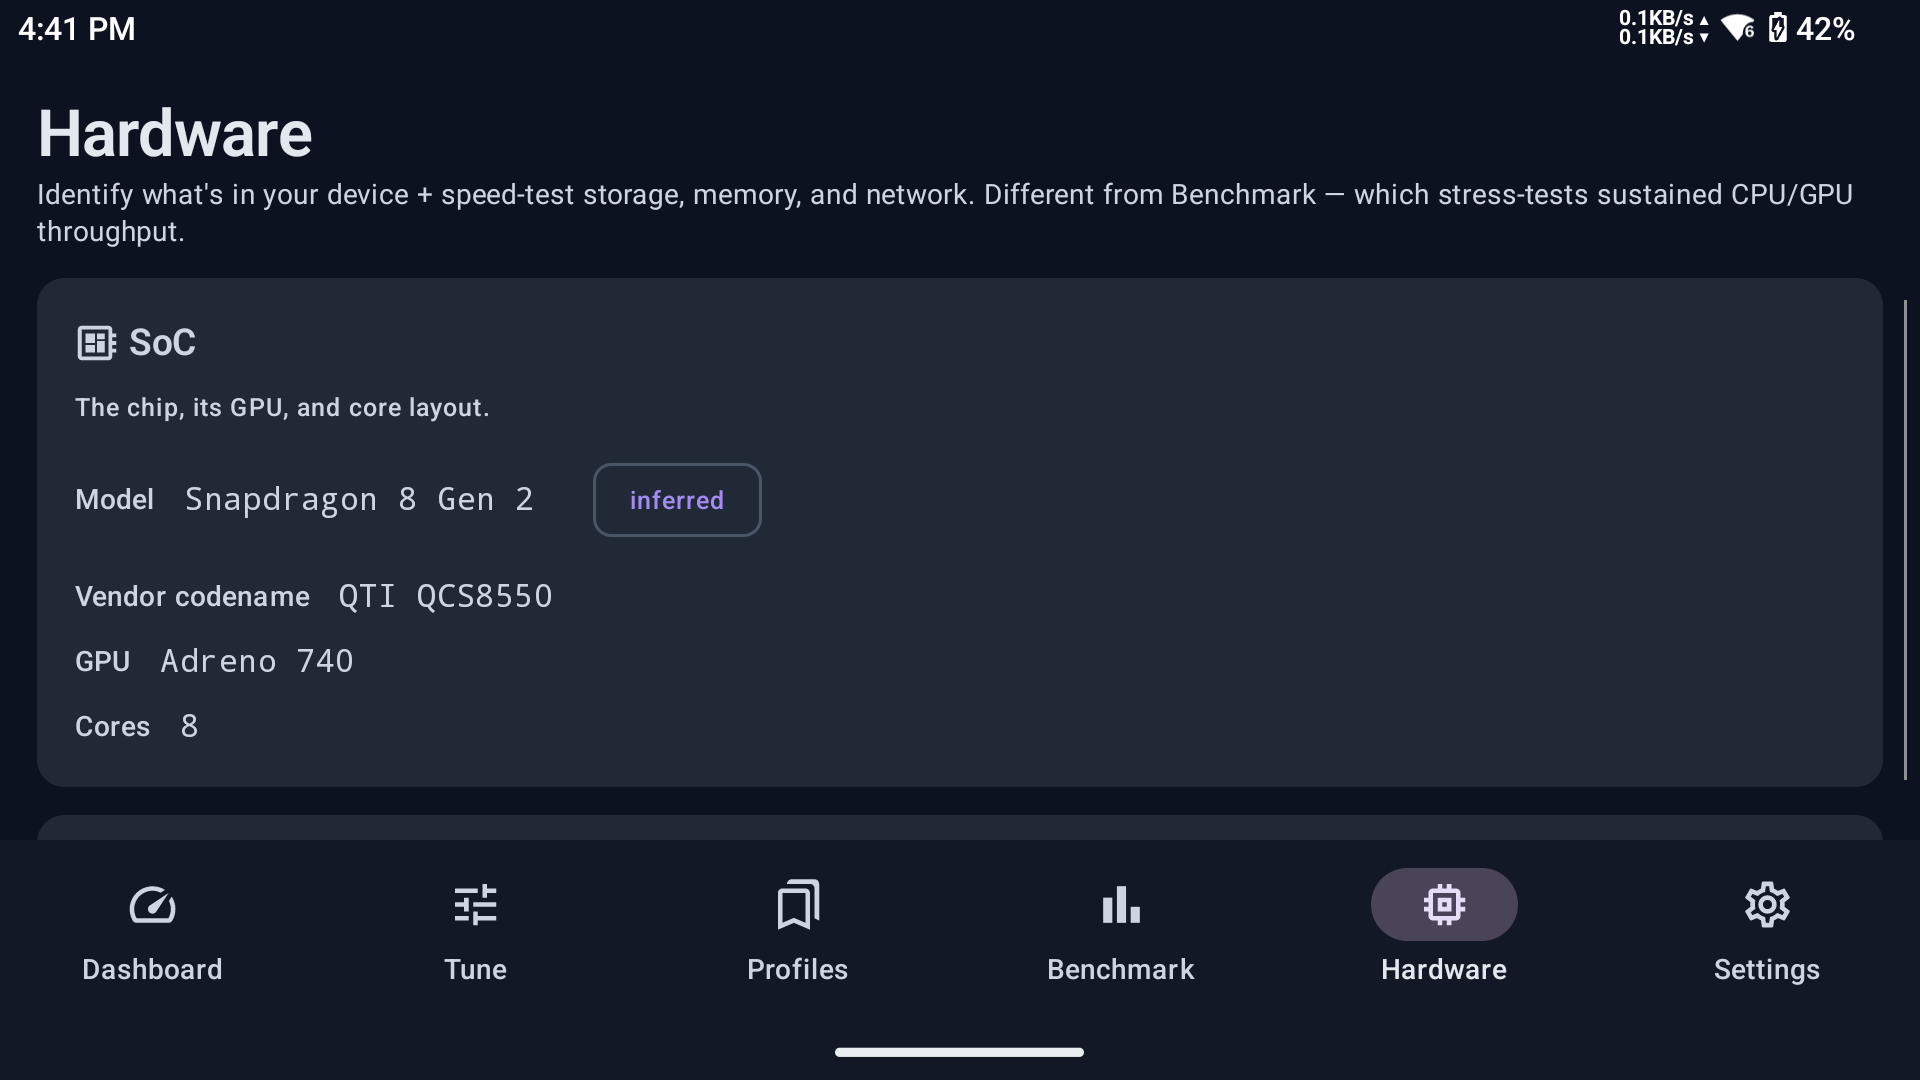Click the SoC description text
Image resolution: width=1920 pixels, height=1080 pixels.
pyautogui.click(x=282, y=407)
